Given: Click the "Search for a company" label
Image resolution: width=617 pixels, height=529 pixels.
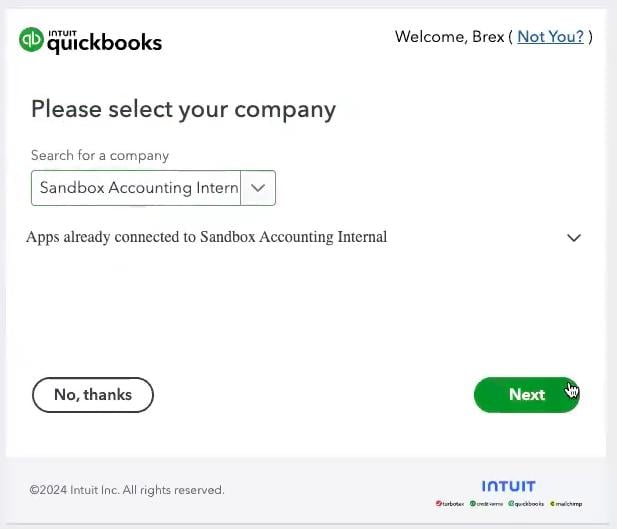Looking at the screenshot, I should [100, 155].
